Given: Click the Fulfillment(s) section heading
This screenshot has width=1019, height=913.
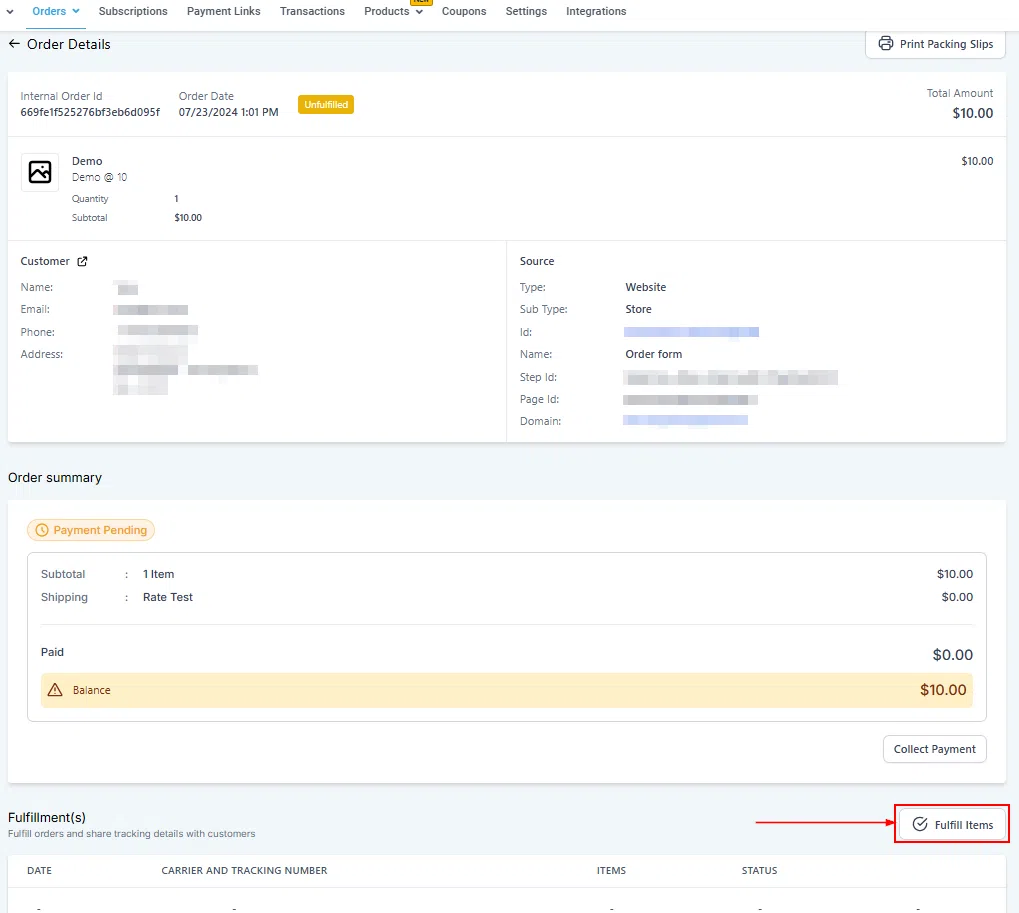Looking at the screenshot, I should click(47, 817).
